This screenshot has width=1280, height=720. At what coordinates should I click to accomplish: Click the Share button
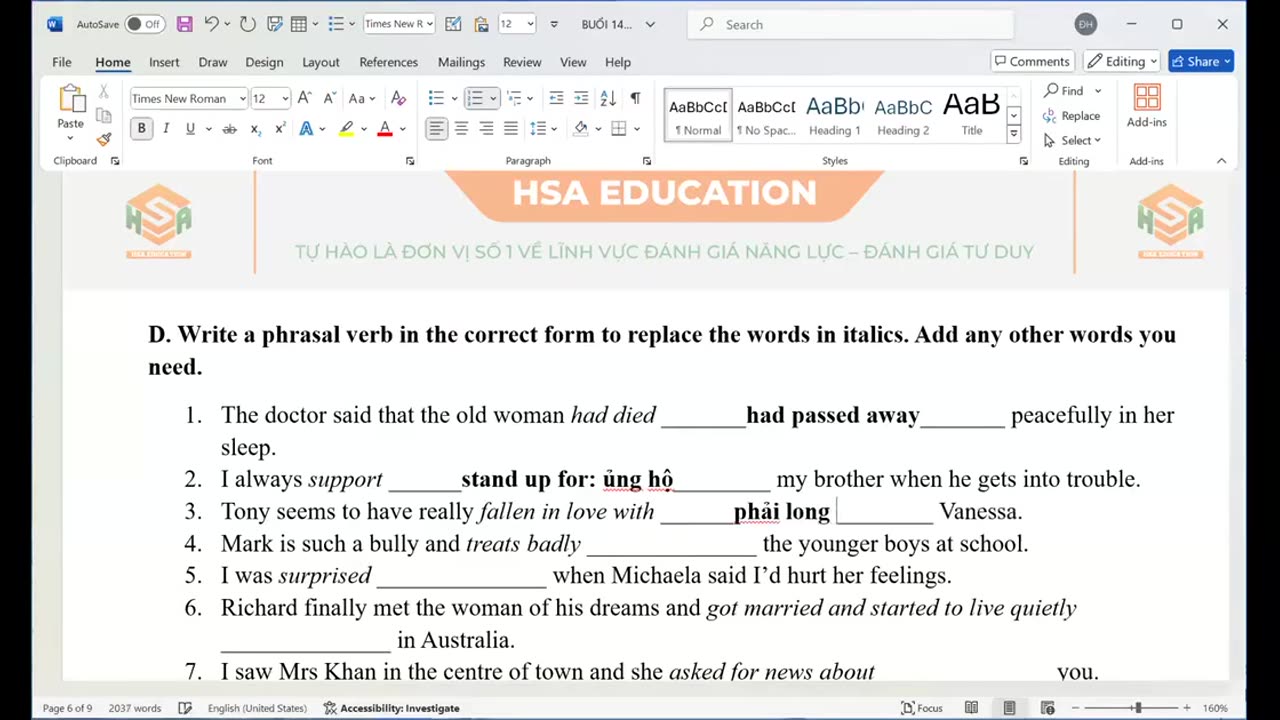click(x=1201, y=62)
